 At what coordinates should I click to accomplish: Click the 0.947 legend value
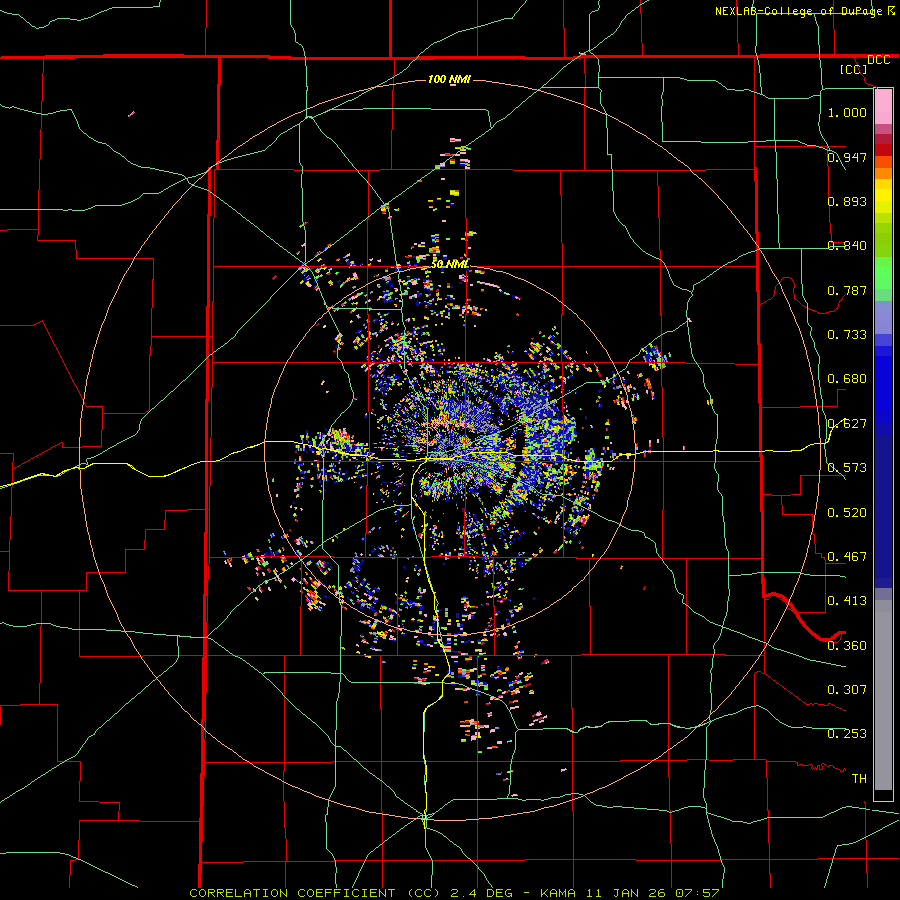[x=847, y=157]
